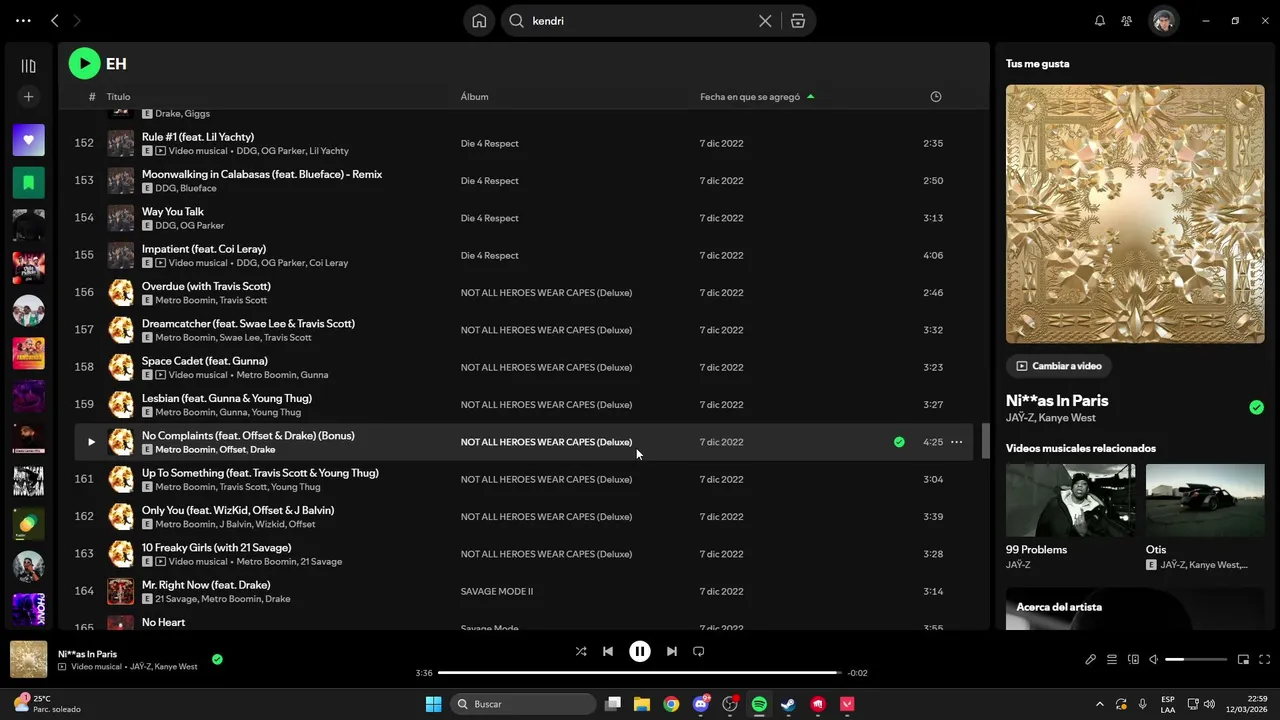Skip to the next track

pos(672,651)
